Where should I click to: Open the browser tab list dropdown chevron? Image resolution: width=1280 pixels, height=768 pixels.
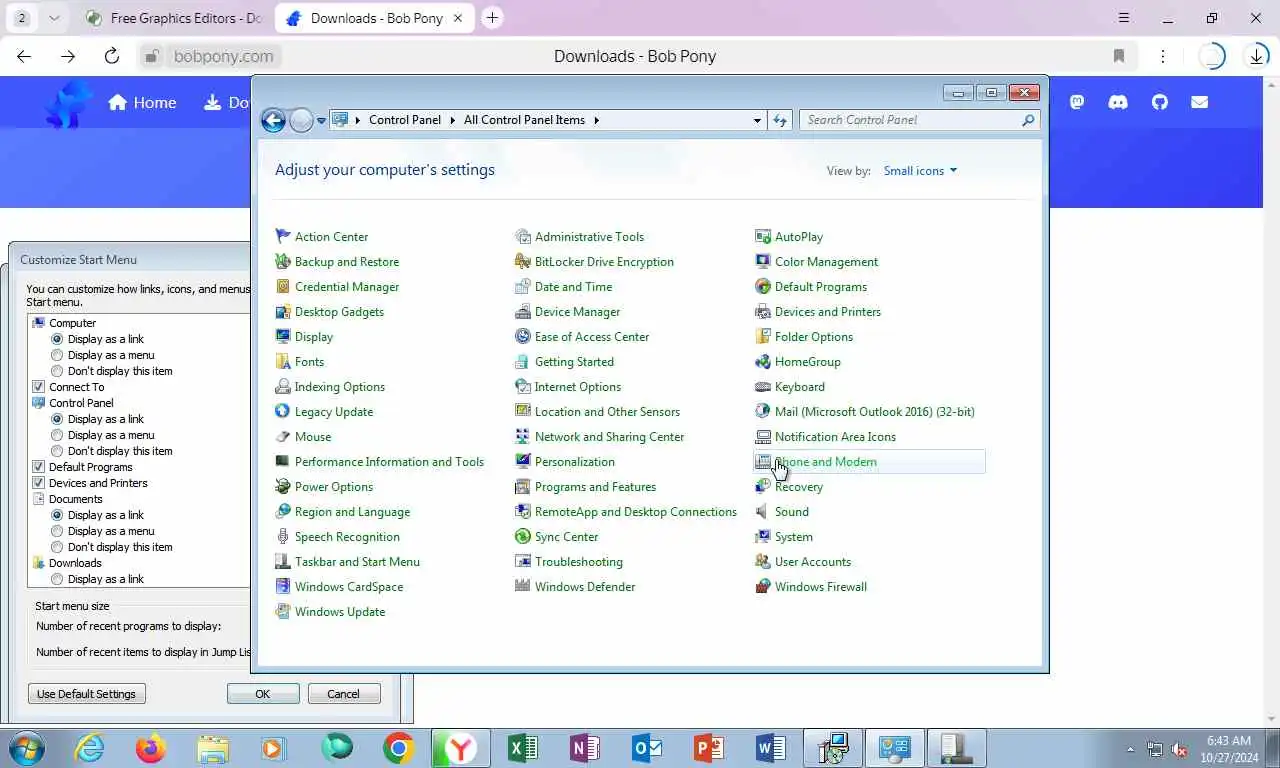(54, 18)
